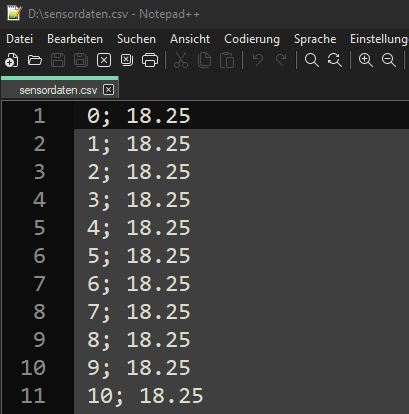Place cursor in text "0; 18.25"
The height and width of the screenshot is (414, 409).
(139, 116)
